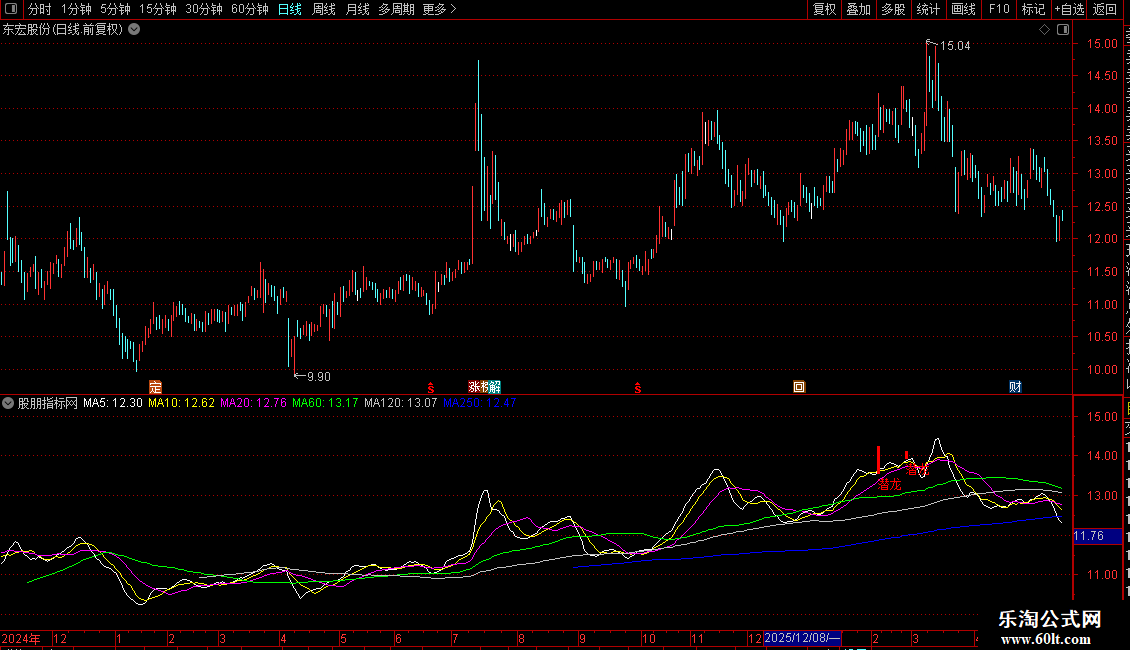Click the diamond icon in main chart corner

click(x=1044, y=30)
